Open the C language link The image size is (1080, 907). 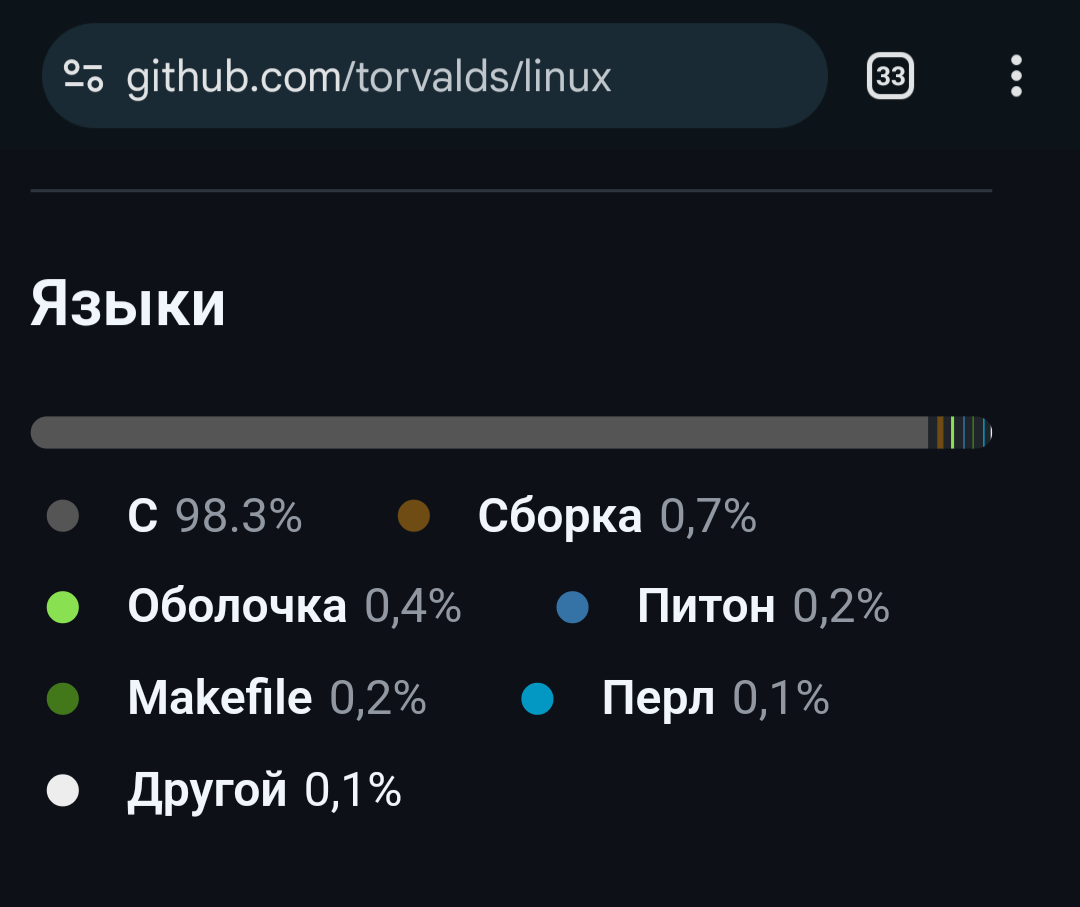pos(214,517)
